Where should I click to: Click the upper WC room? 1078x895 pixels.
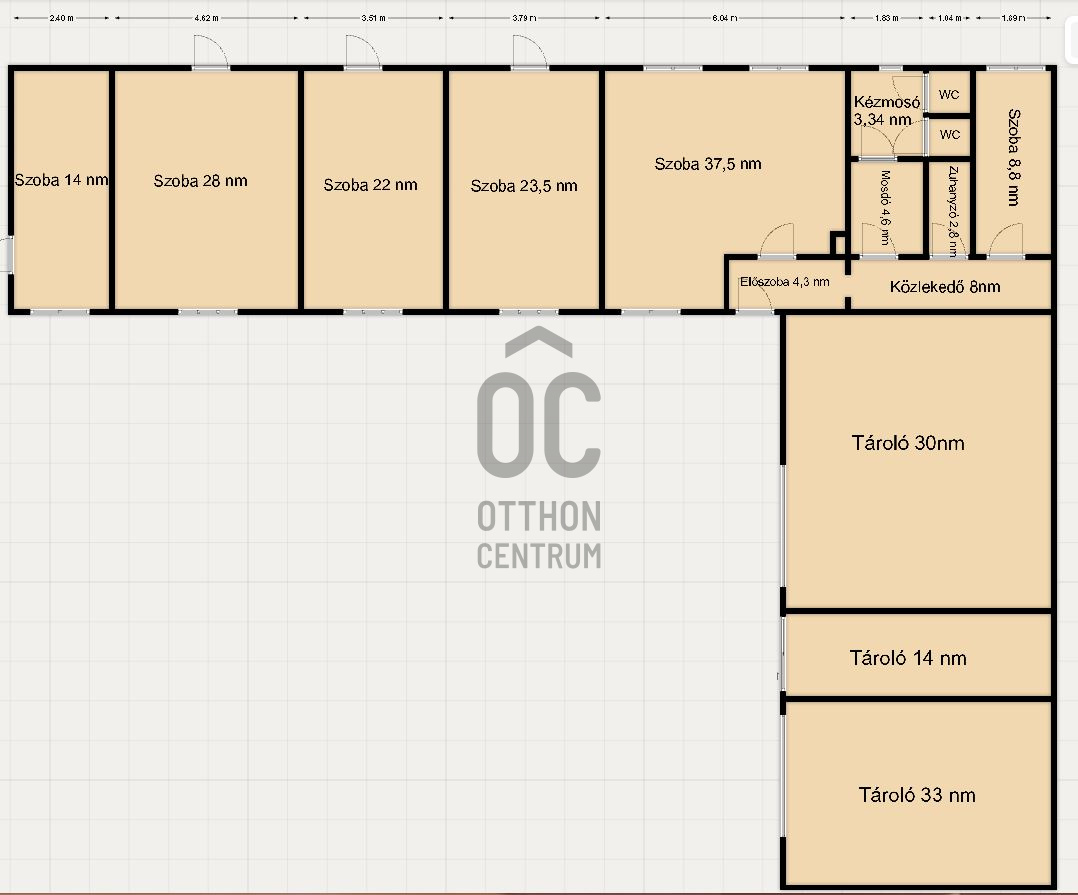pos(949,95)
